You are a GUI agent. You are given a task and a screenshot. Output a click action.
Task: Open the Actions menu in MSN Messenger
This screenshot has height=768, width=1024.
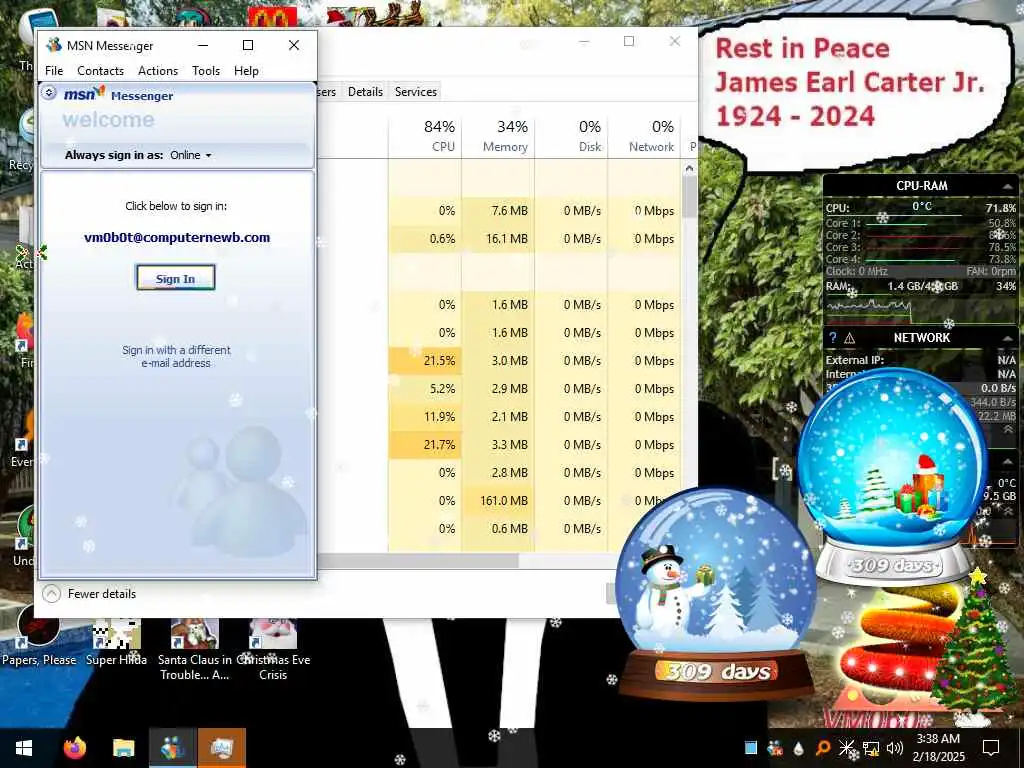pyautogui.click(x=157, y=71)
